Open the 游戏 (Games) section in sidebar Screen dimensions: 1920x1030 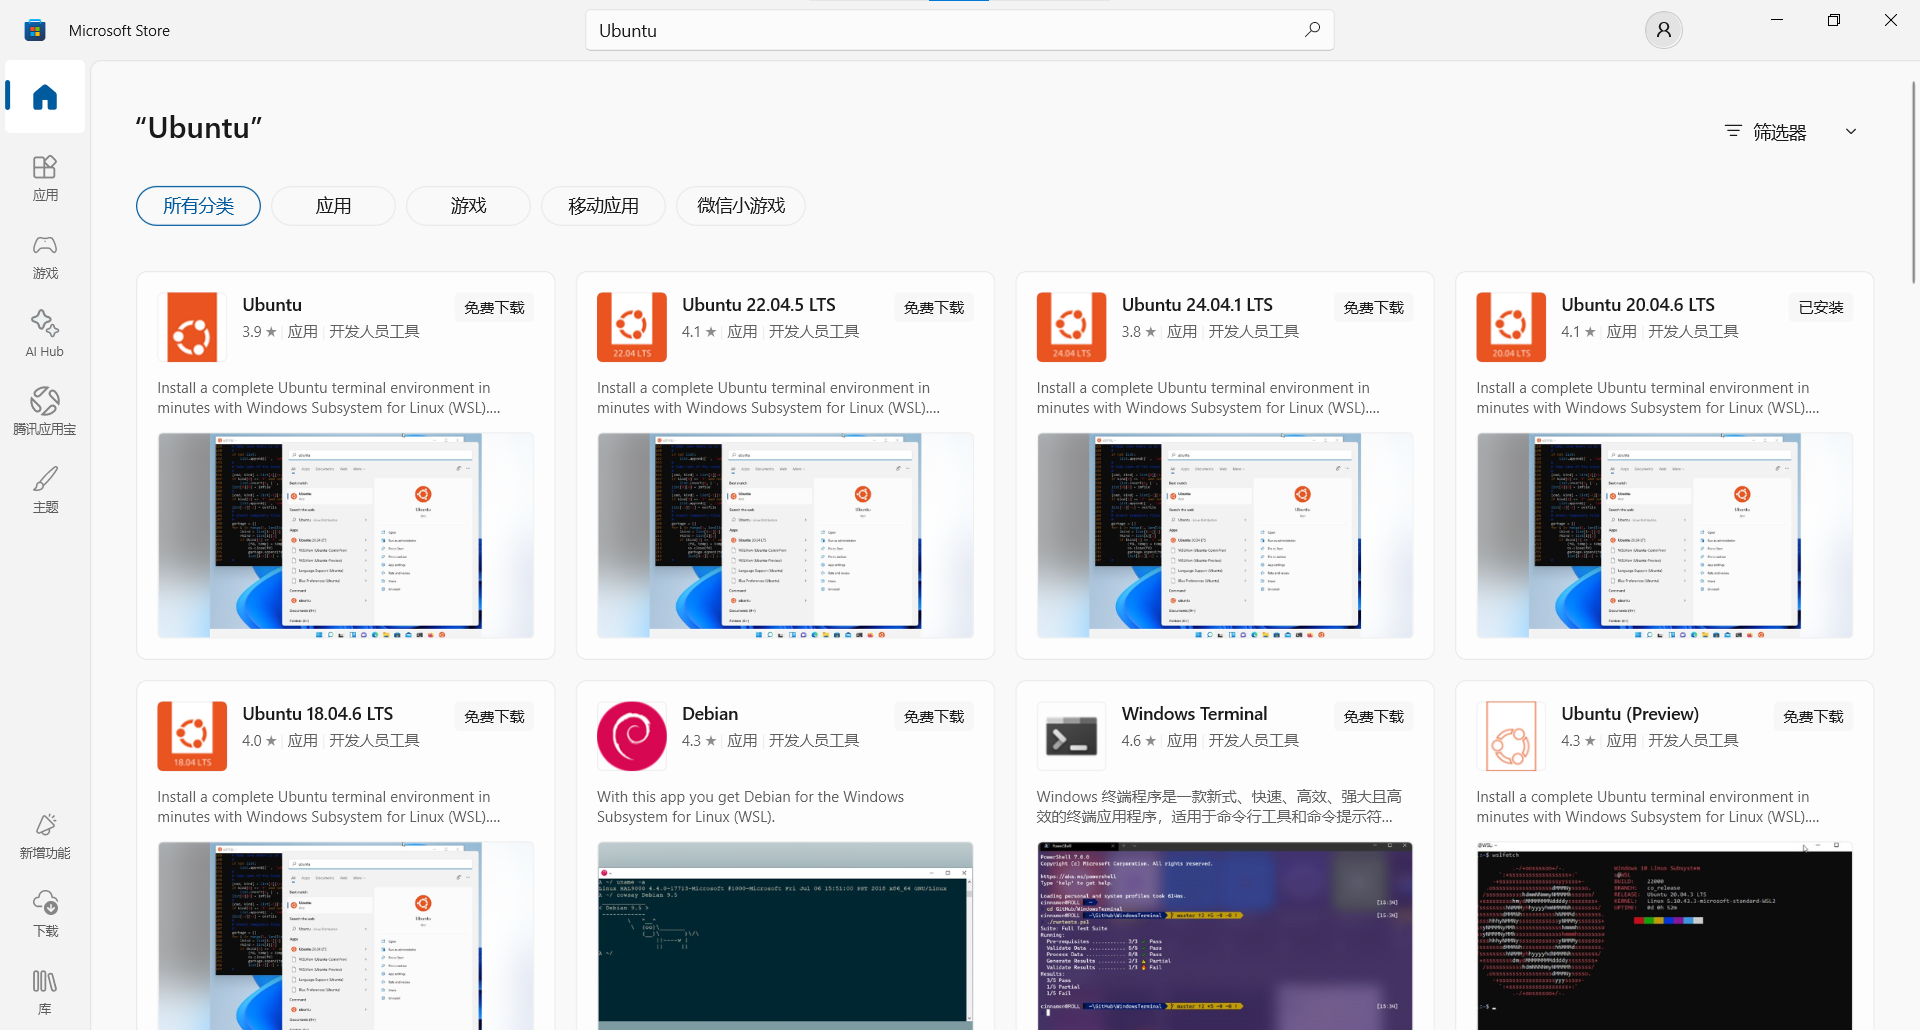[x=45, y=256]
